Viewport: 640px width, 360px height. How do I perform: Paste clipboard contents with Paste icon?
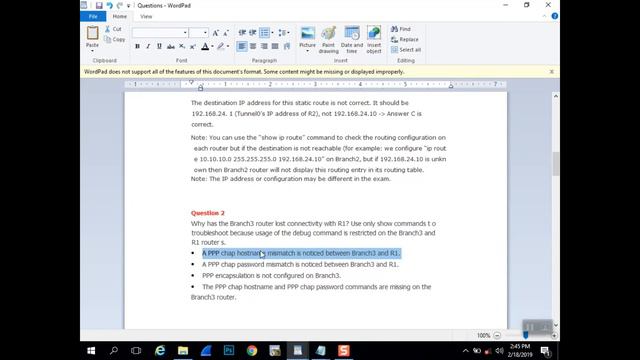click(92, 33)
